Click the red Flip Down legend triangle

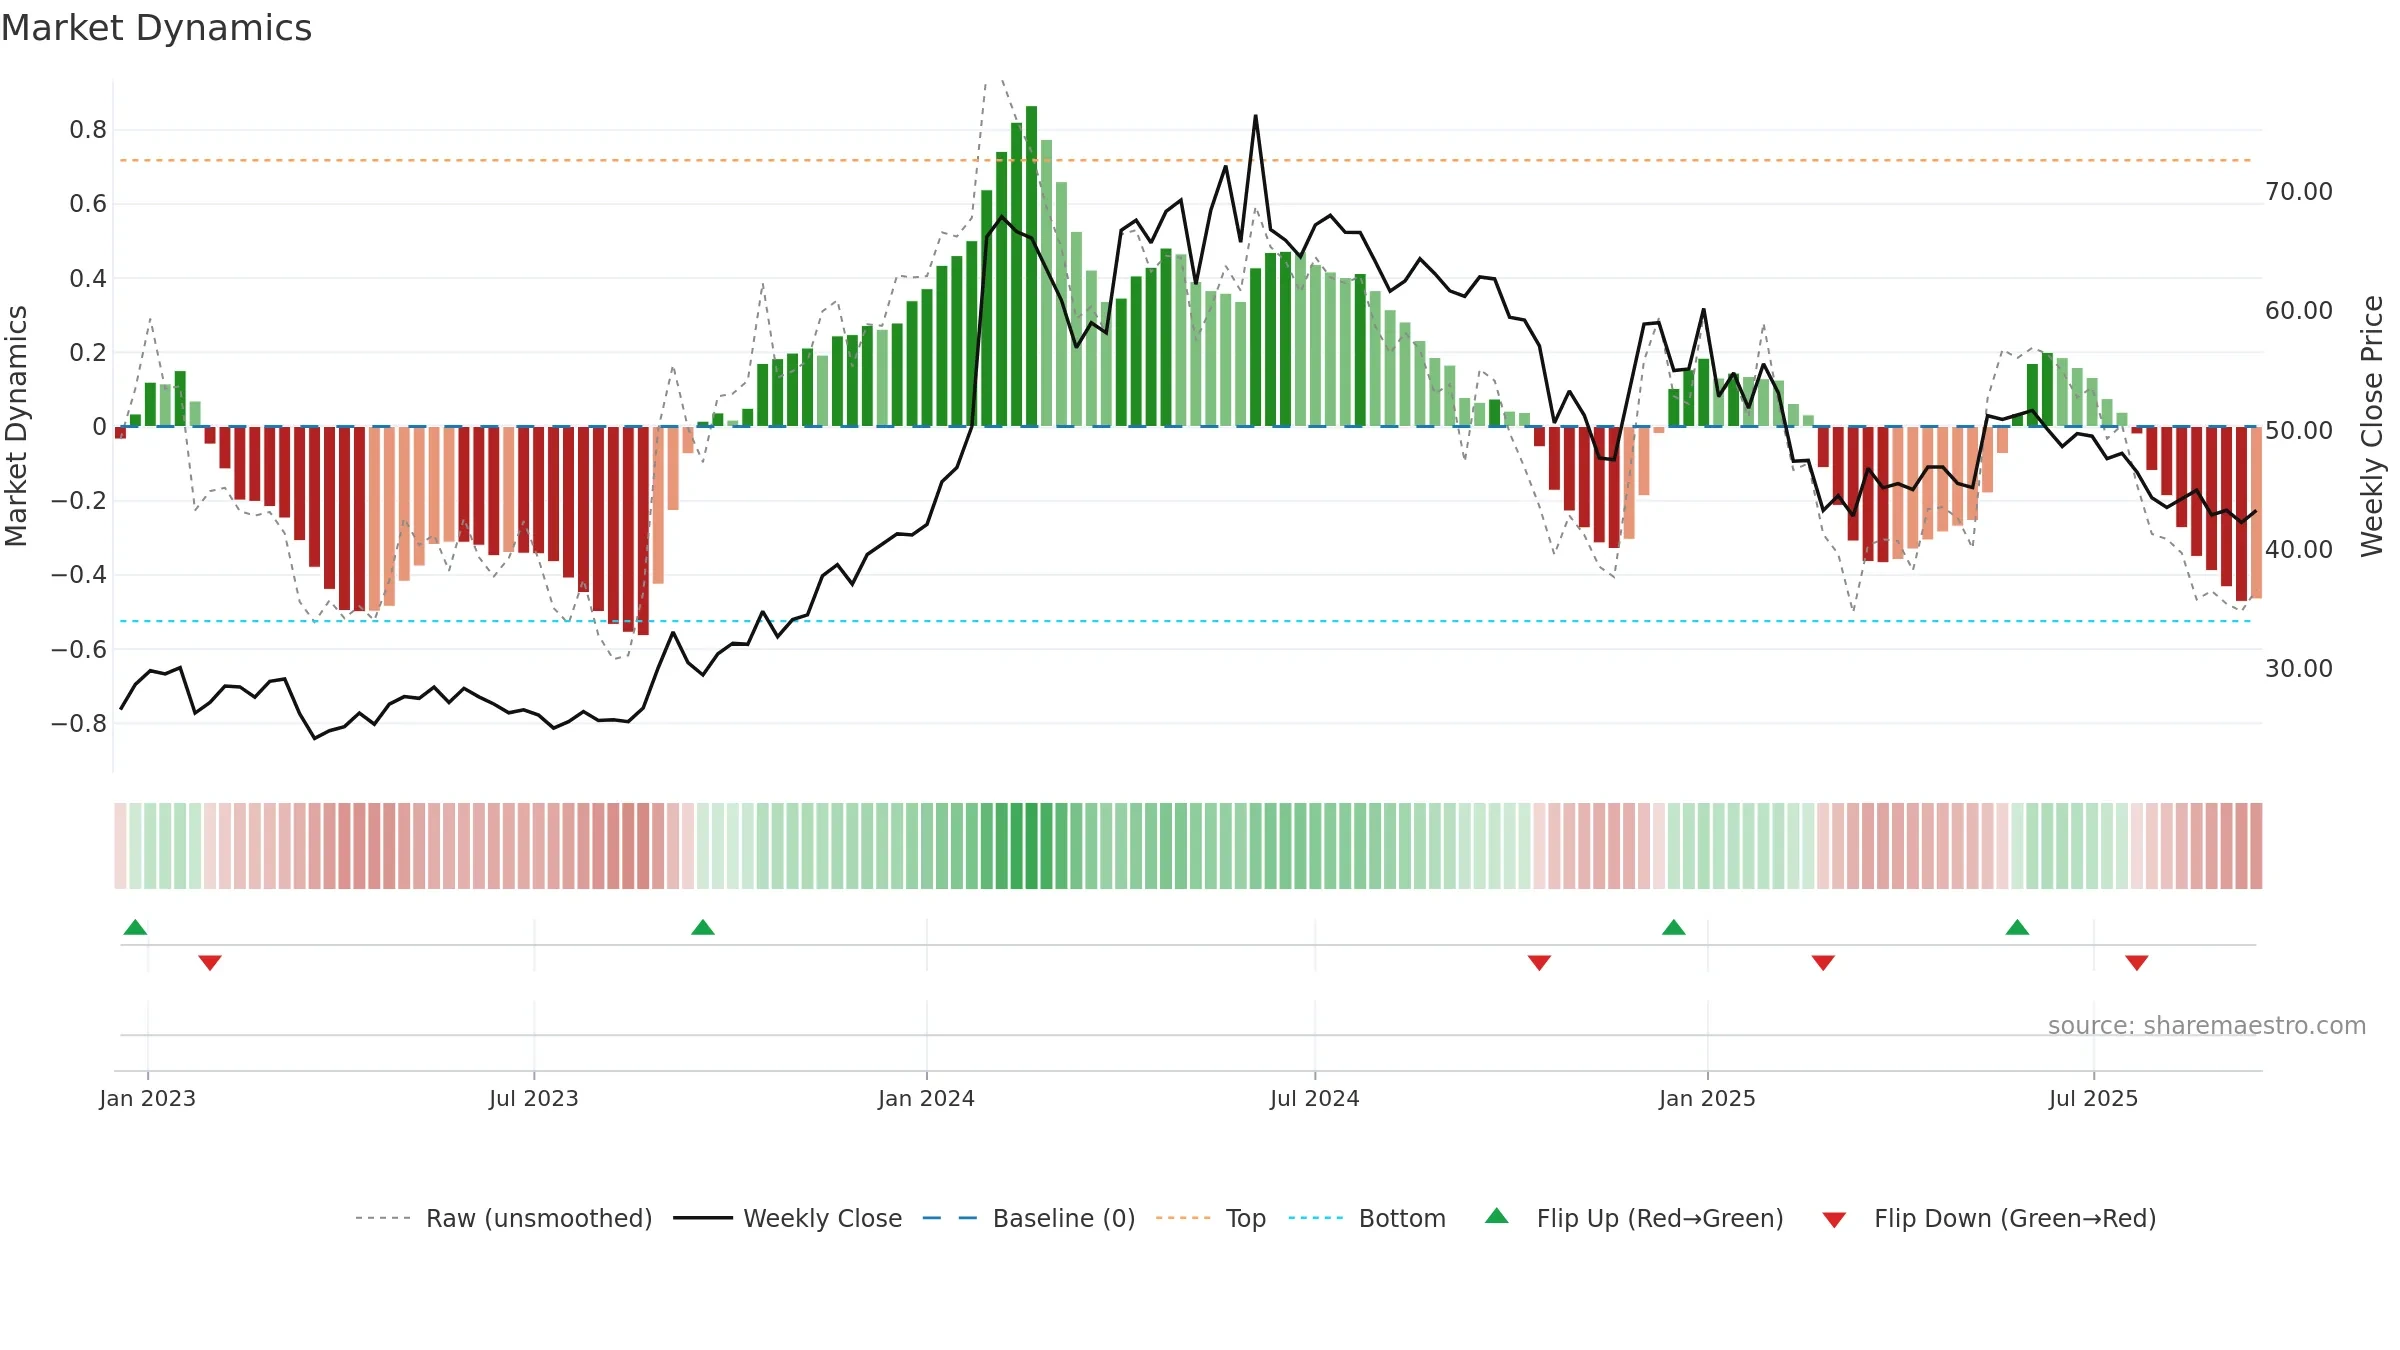pos(1834,1221)
